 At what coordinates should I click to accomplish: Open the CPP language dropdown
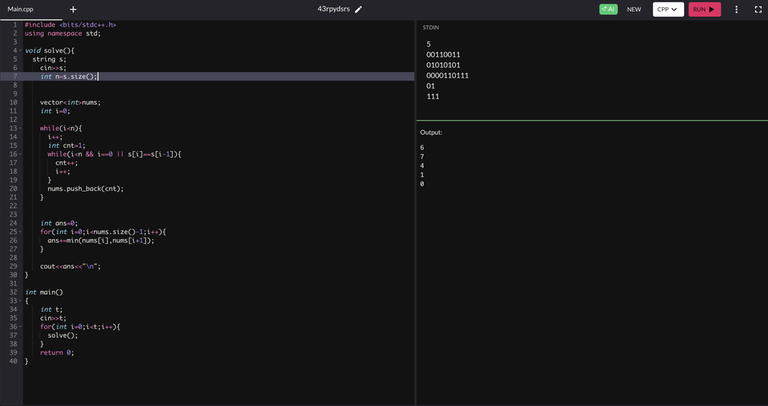click(668, 9)
